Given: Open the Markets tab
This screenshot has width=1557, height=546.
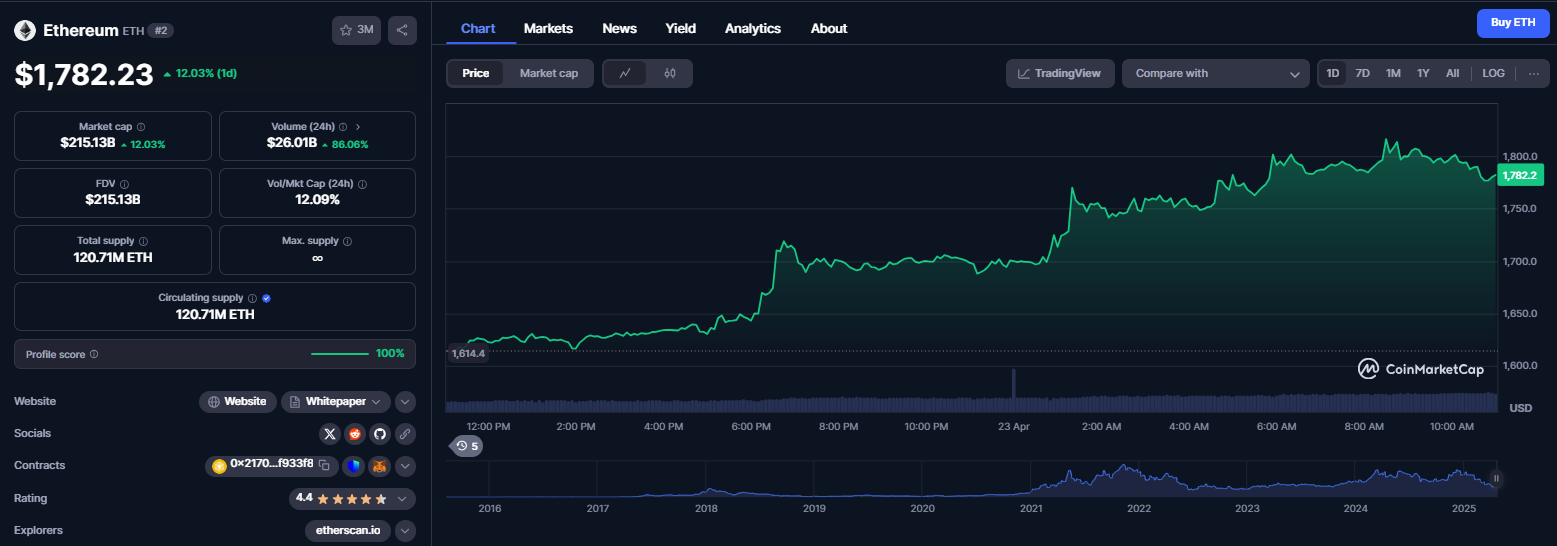Looking at the screenshot, I should (x=548, y=28).
